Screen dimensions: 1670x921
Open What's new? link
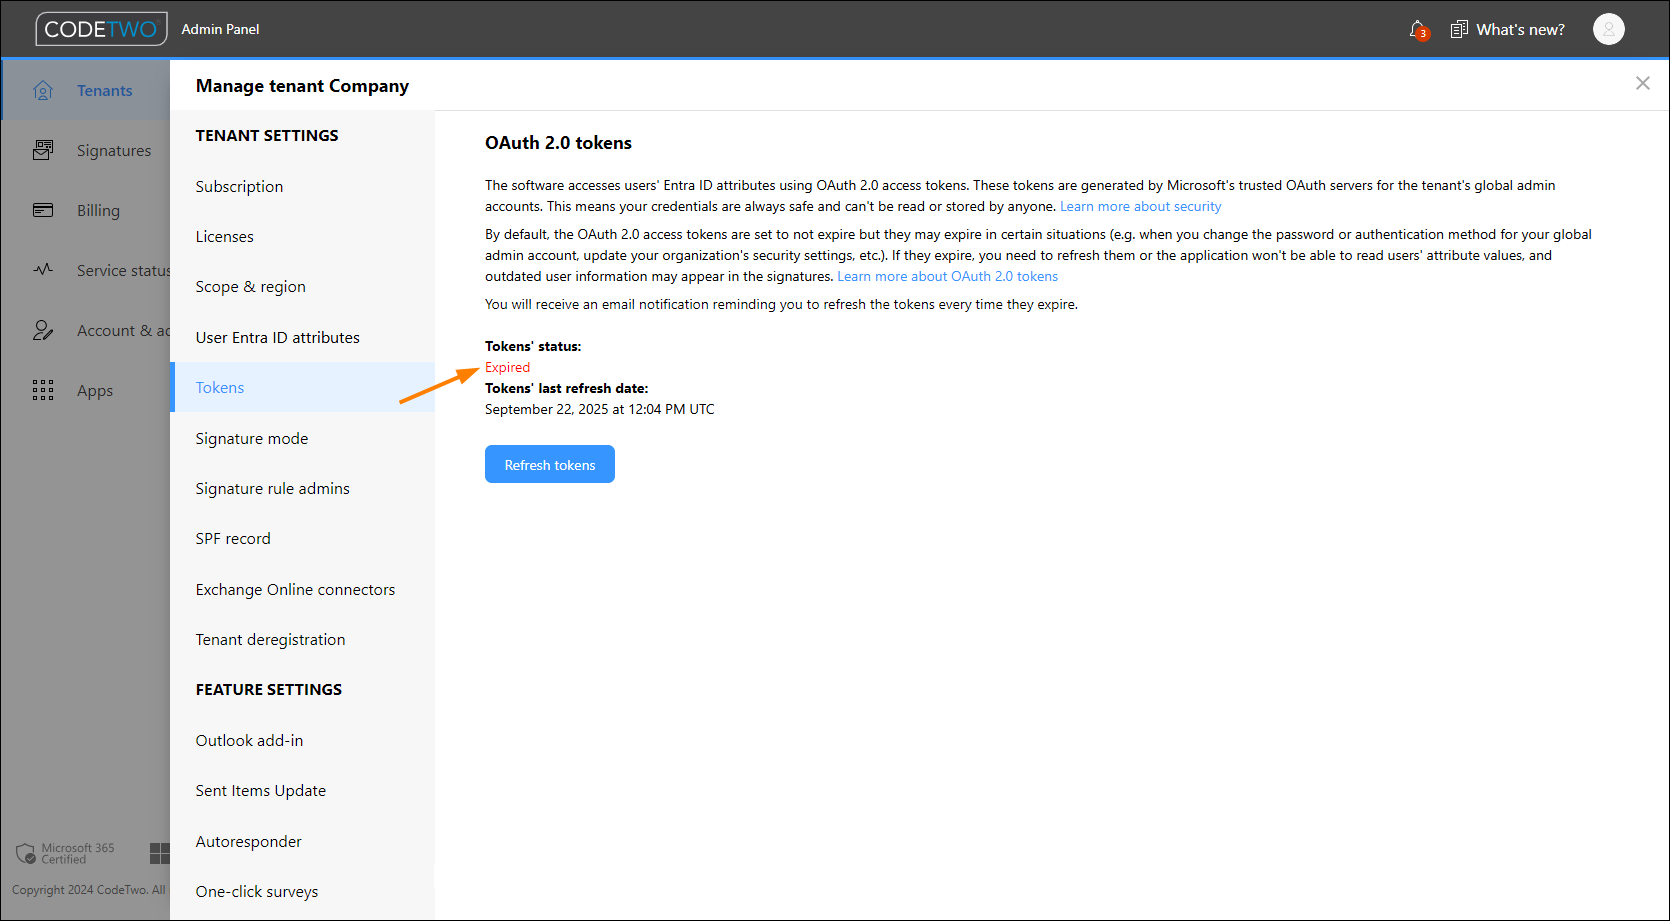[1520, 29]
